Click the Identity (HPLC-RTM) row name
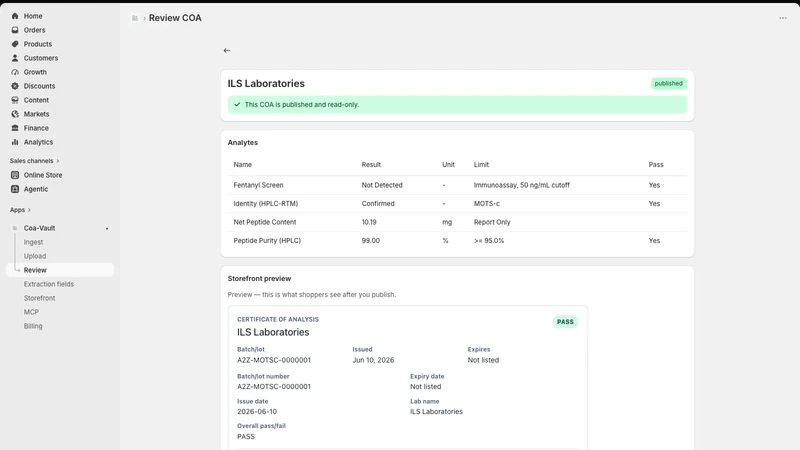Image resolution: width=800 pixels, height=450 pixels. coord(266,204)
